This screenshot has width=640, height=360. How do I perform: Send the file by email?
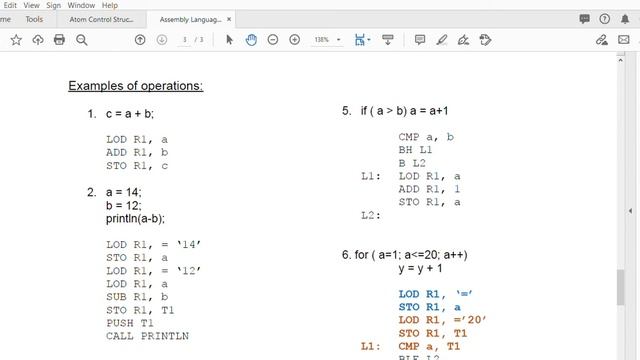624,40
